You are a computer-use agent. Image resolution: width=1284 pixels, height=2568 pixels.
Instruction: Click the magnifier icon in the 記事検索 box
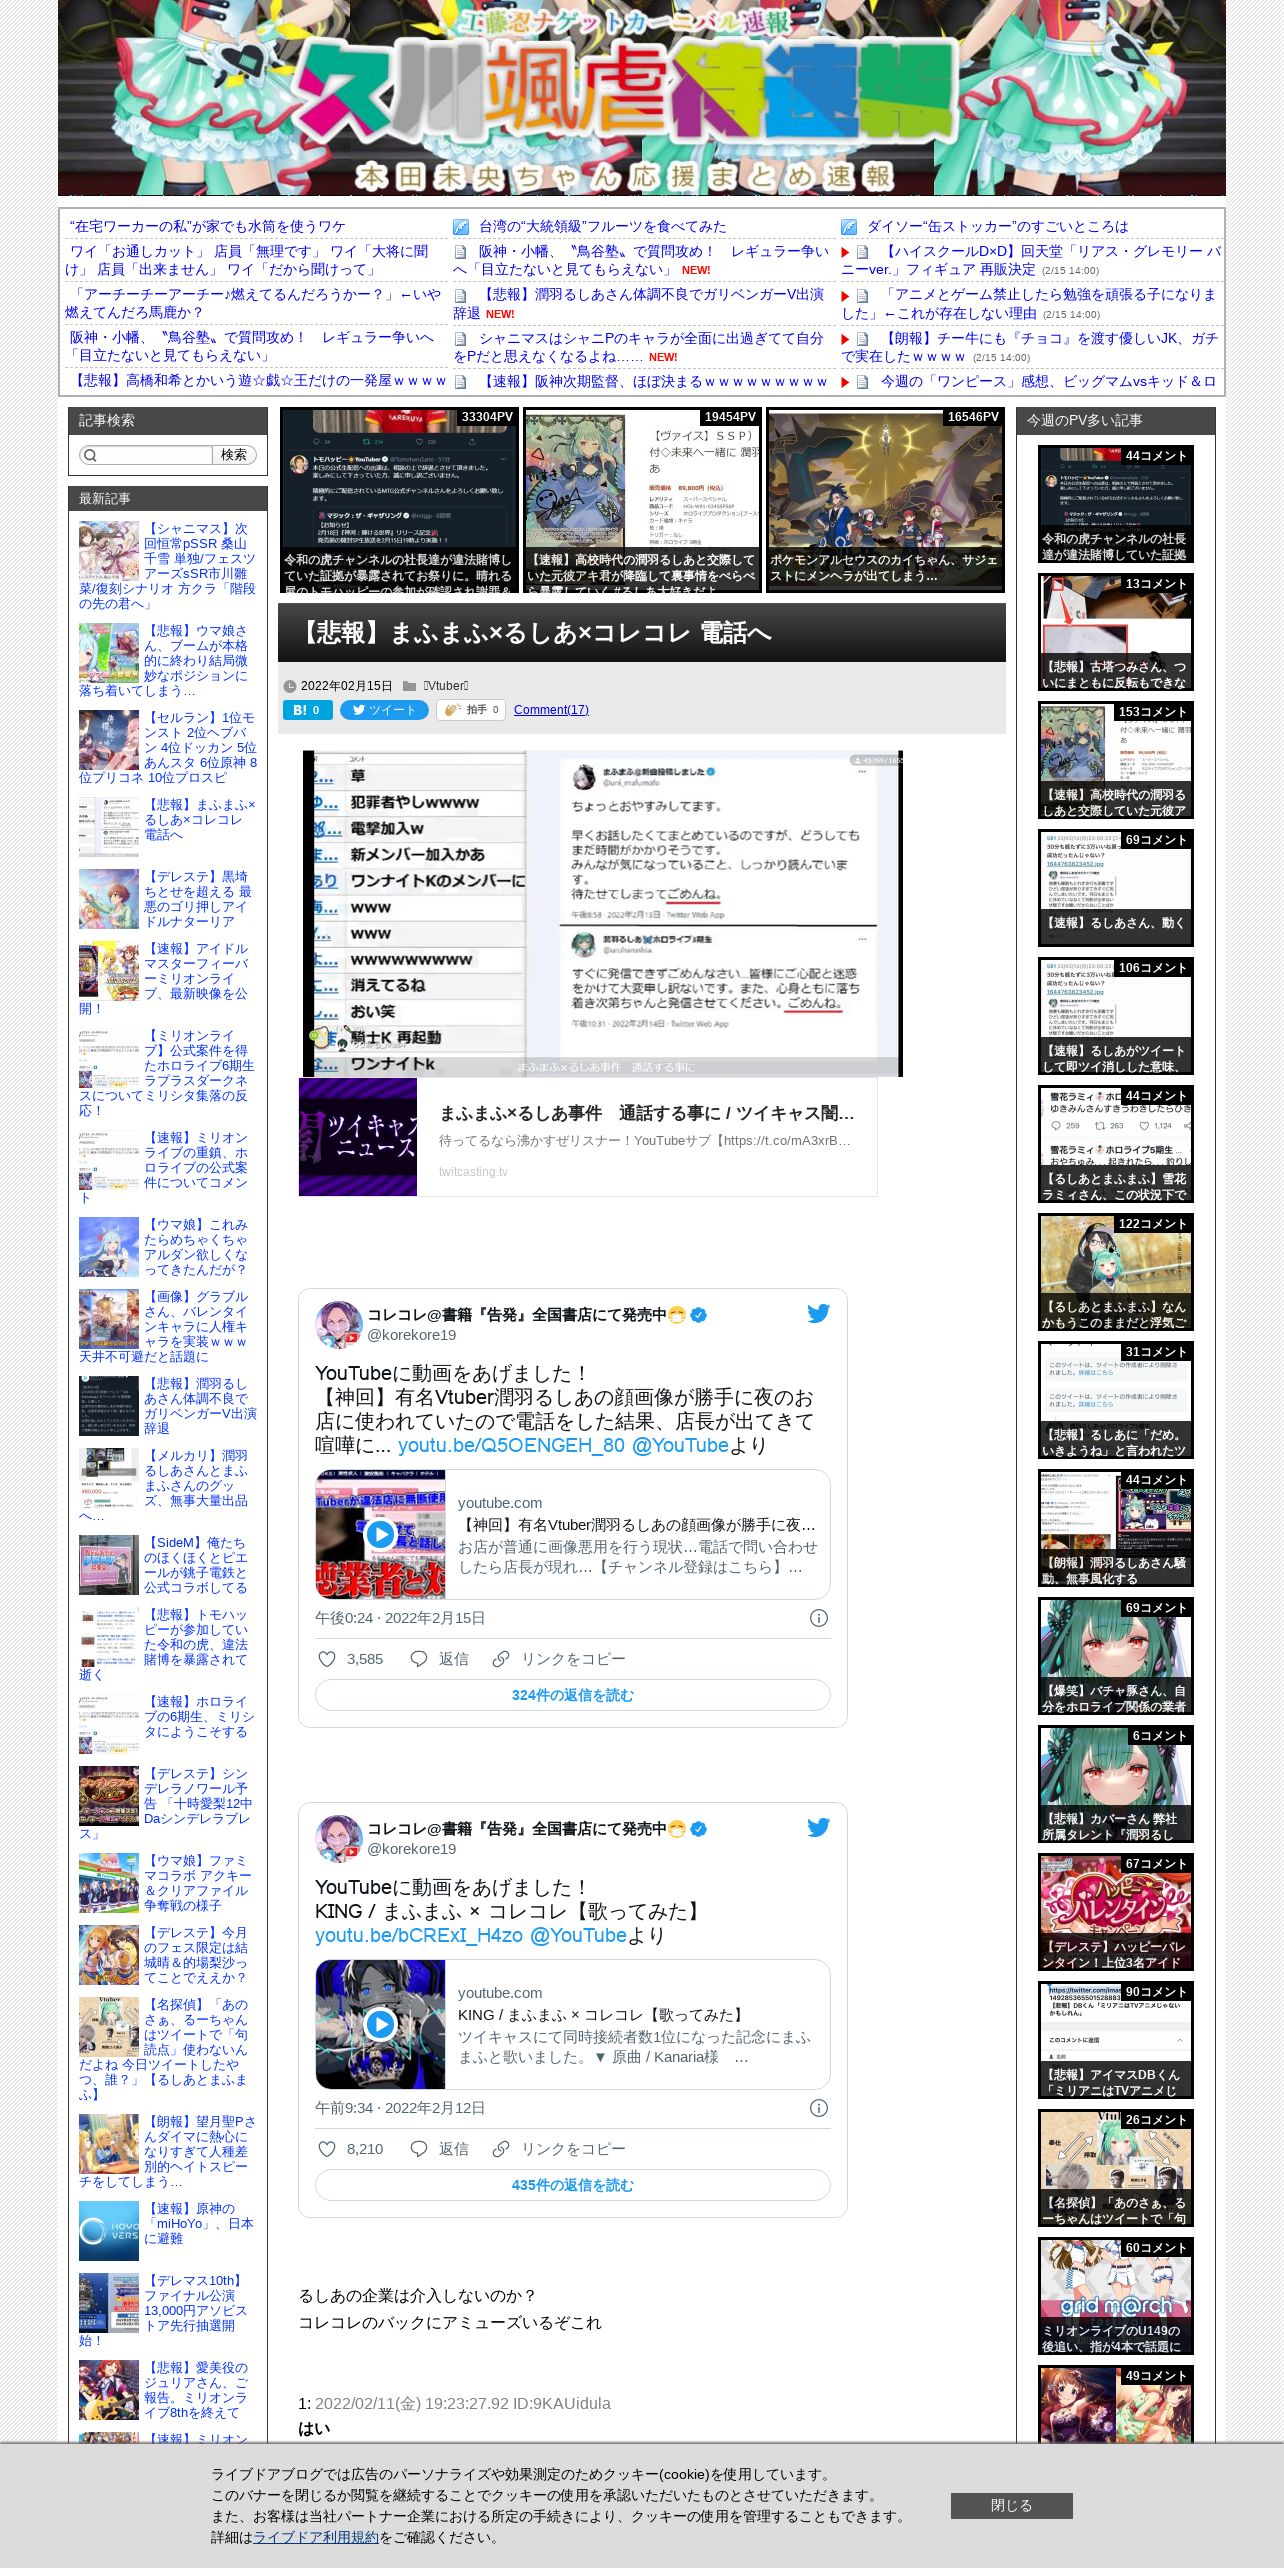[90, 455]
